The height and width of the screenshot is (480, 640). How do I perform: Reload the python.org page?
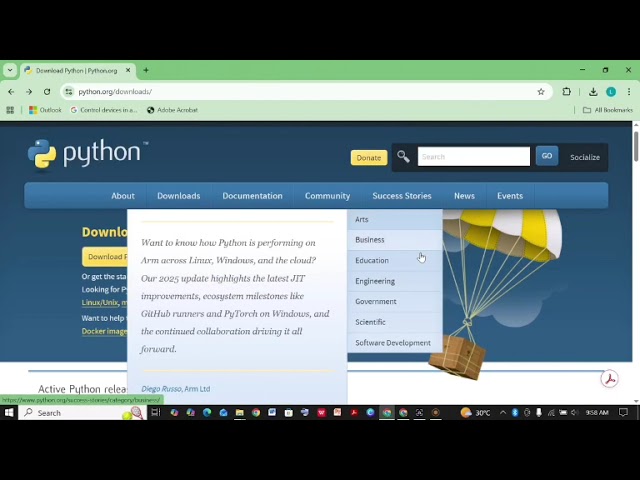pos(47,92)
